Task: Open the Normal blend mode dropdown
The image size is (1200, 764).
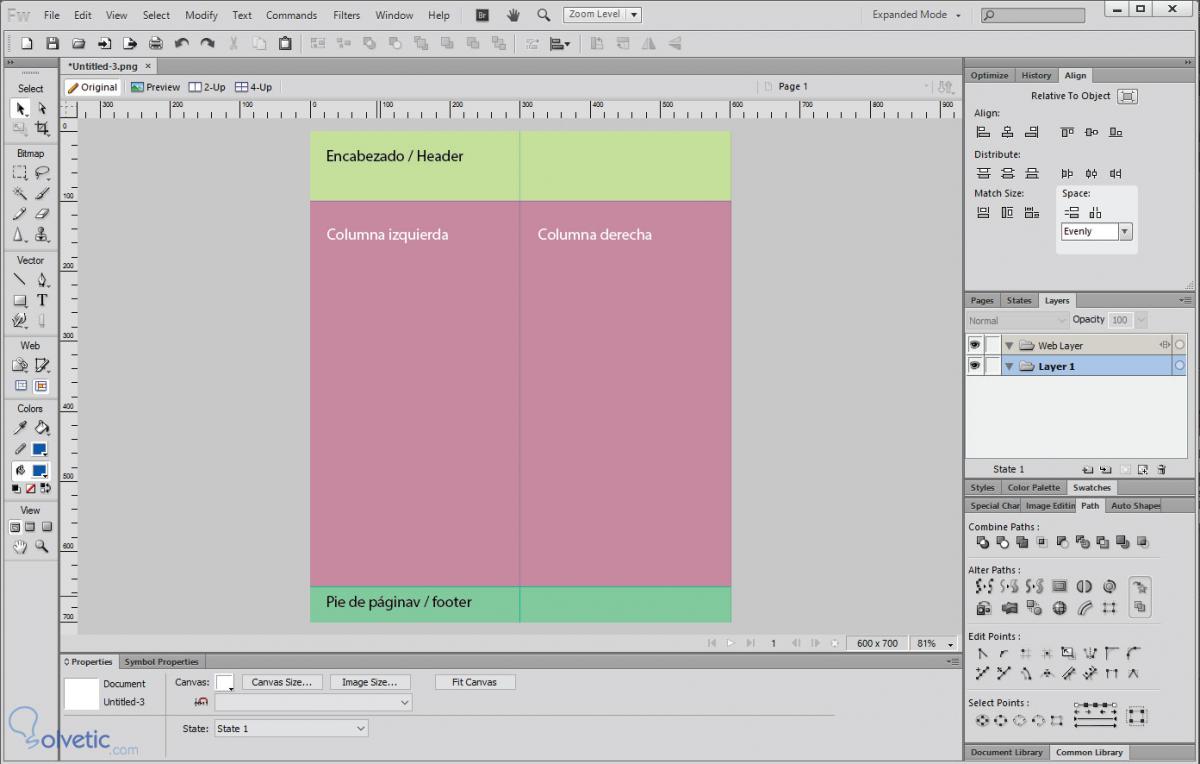Action: click(1018, 320)
